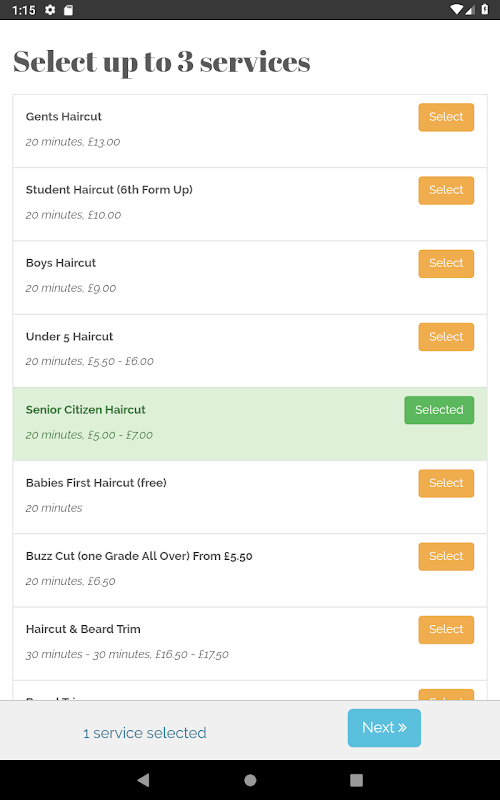
Task: Select Haircut & Beard Trim service
Action: click(446, 630)
